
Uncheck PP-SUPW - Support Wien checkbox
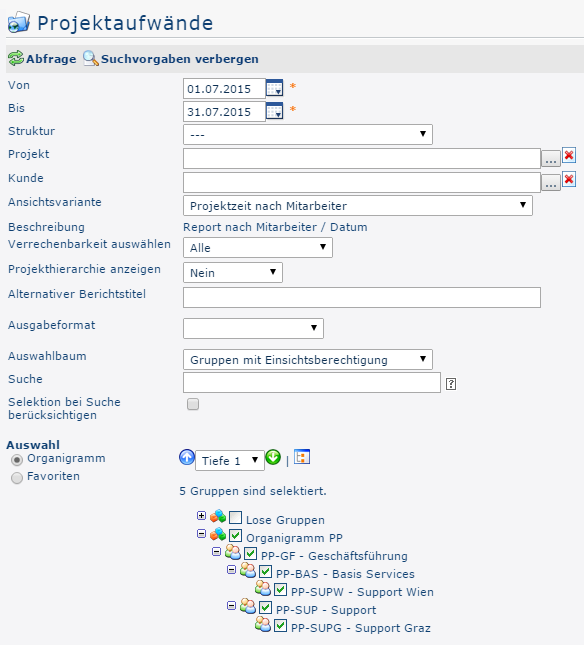pos(280,589)
